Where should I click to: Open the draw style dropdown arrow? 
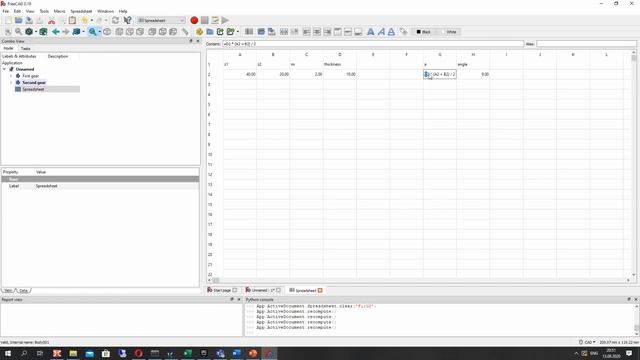tap(36, 32)
